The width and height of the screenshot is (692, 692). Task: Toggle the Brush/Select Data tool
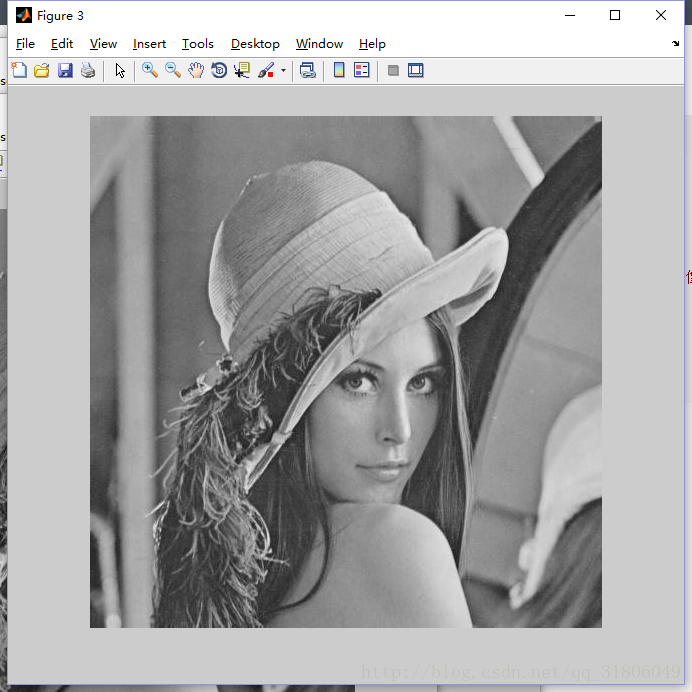[x=266, y=70]
